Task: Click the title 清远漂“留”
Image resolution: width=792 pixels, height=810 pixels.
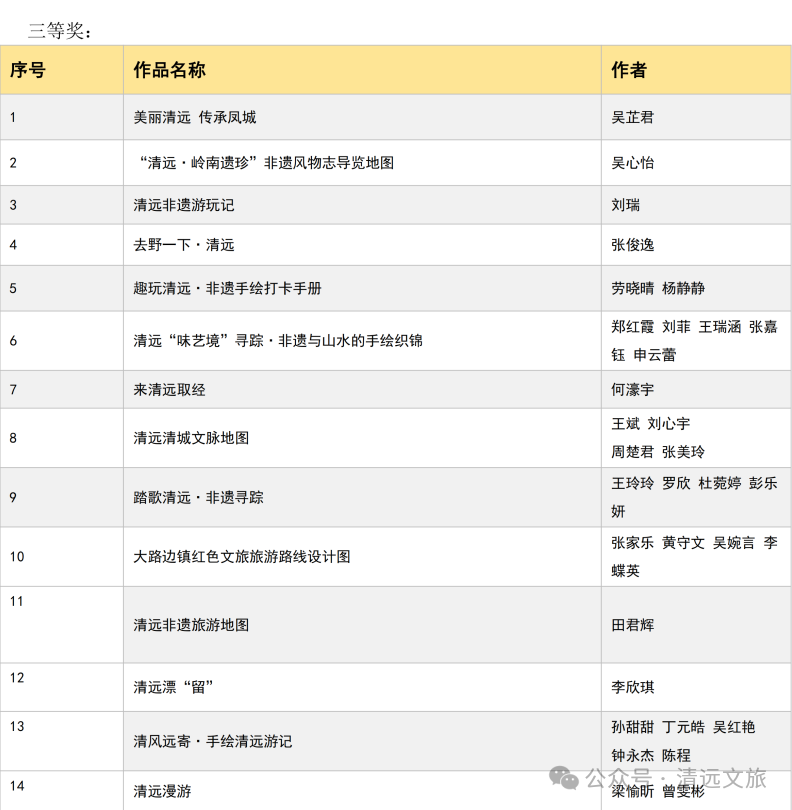Action: (x=173, y=687)
